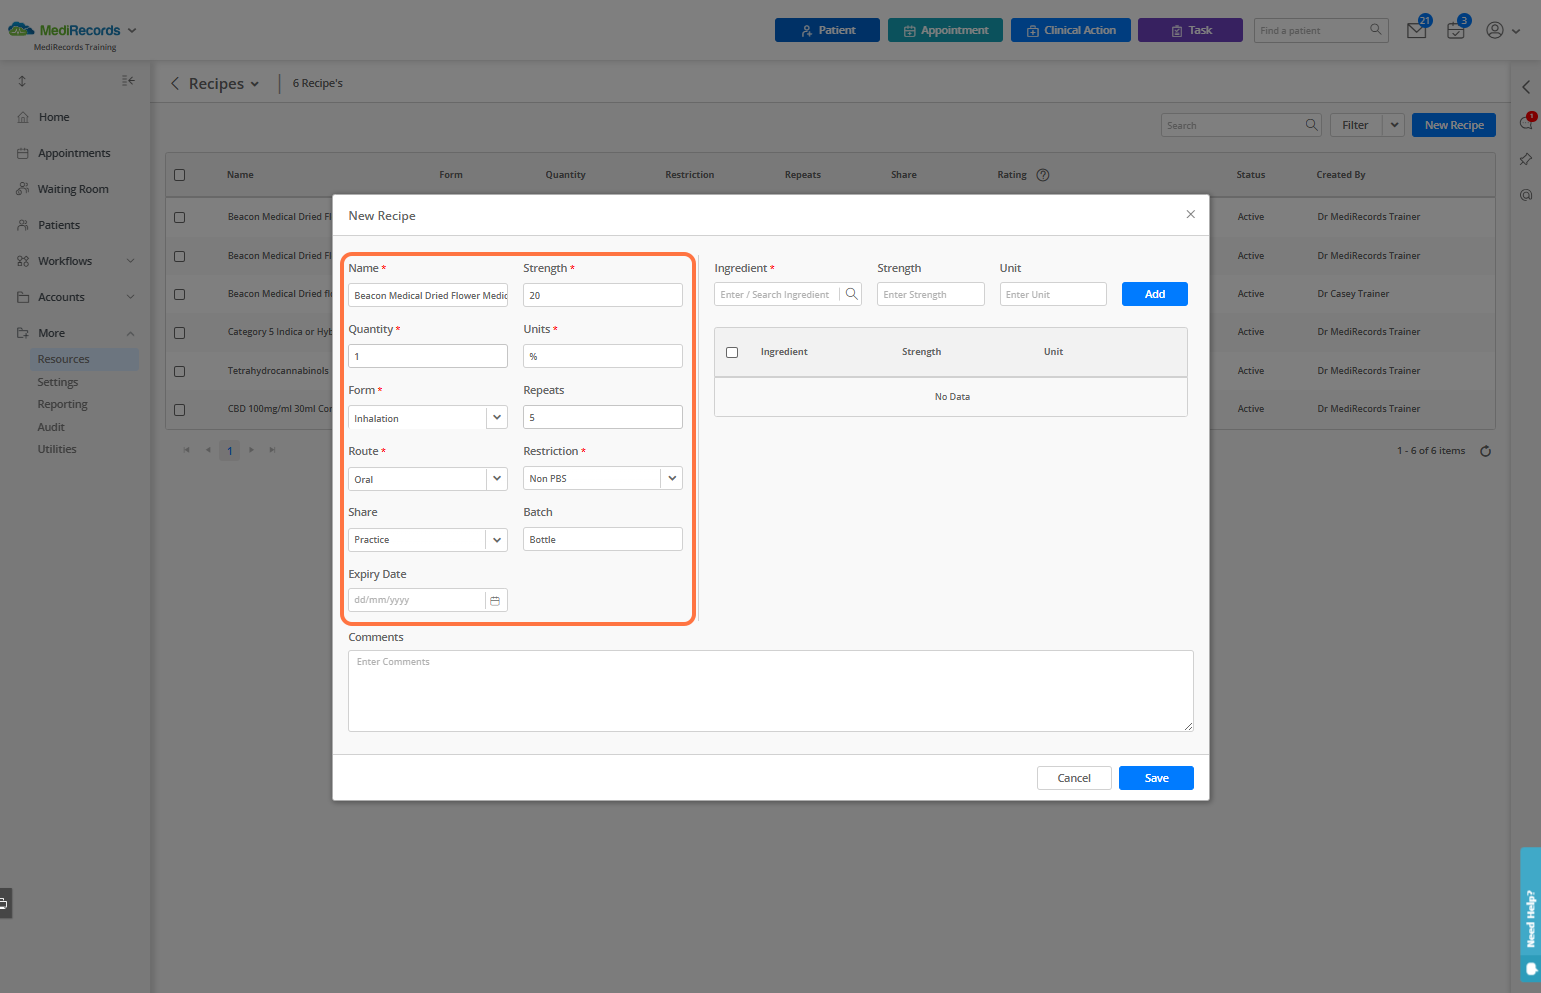The image size is (1541, 993).
Task: Toggle the select-all checkbox in Ingredient table
Action: (732, 352)
